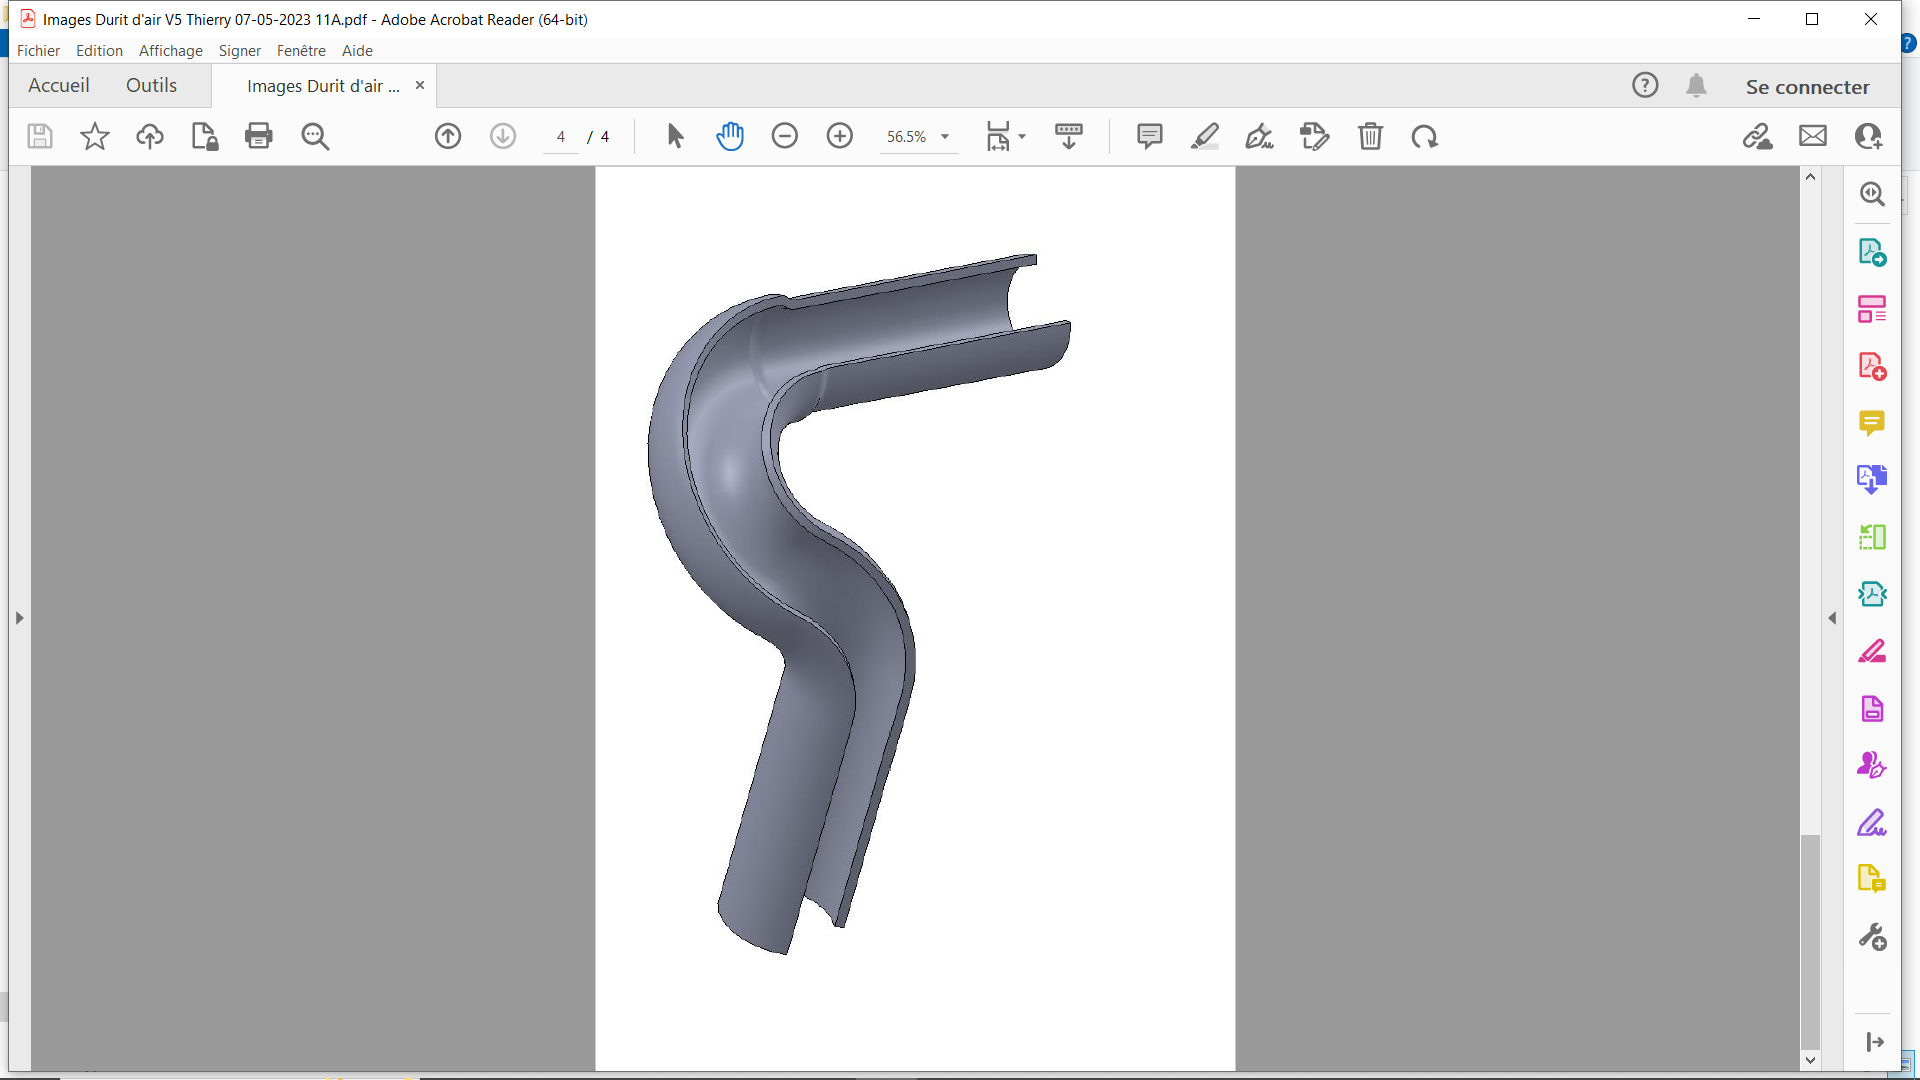Click the page number field
Screen dimensions: 1920x1080
pyautogui.click(x=561, y=137)
